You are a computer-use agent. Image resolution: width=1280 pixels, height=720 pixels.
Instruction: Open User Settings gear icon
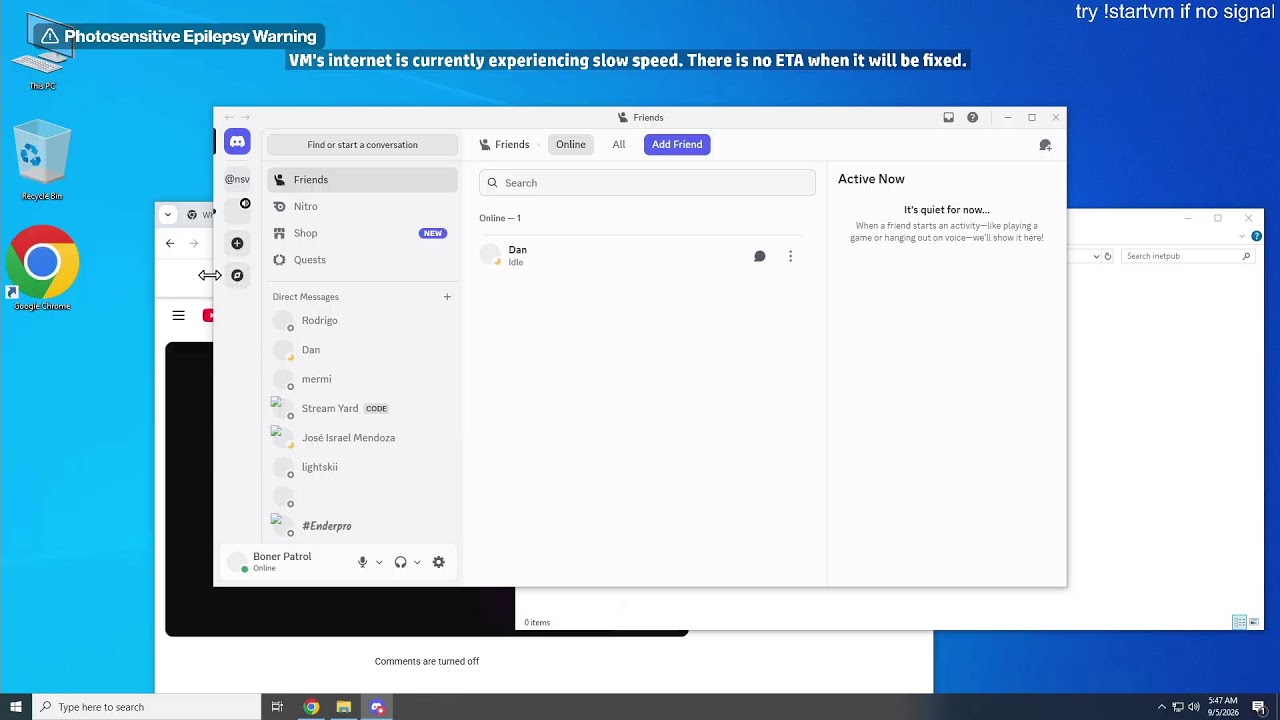(438, 562)
